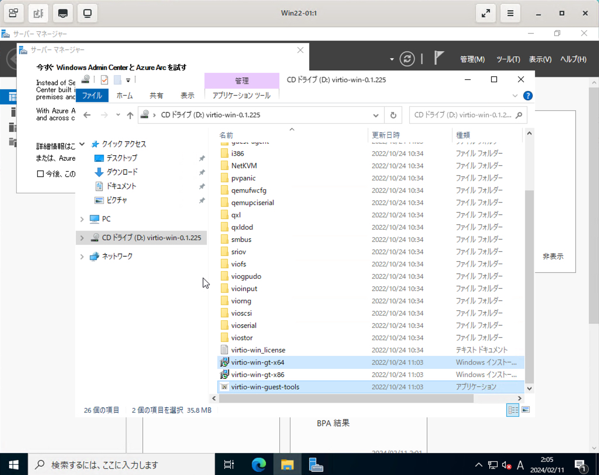Click the Explorer help question mark icon

[x=528, y=96]
